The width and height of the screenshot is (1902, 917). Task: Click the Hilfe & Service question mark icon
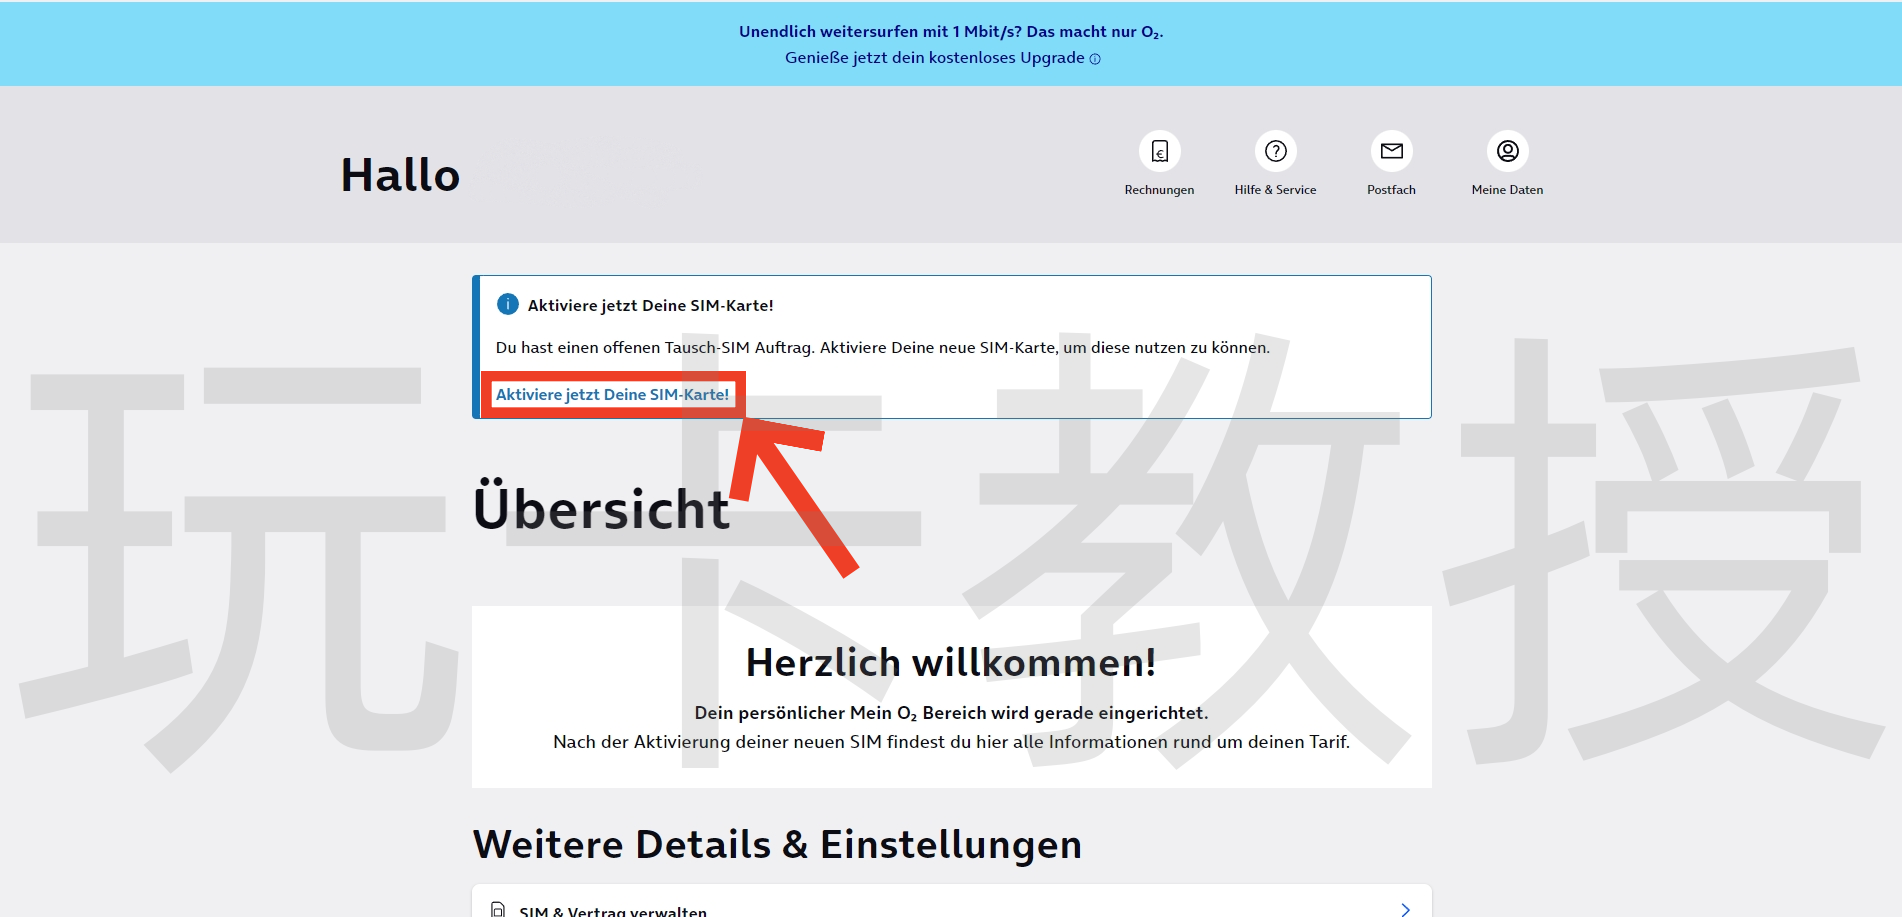click(x=1275, y=151)
